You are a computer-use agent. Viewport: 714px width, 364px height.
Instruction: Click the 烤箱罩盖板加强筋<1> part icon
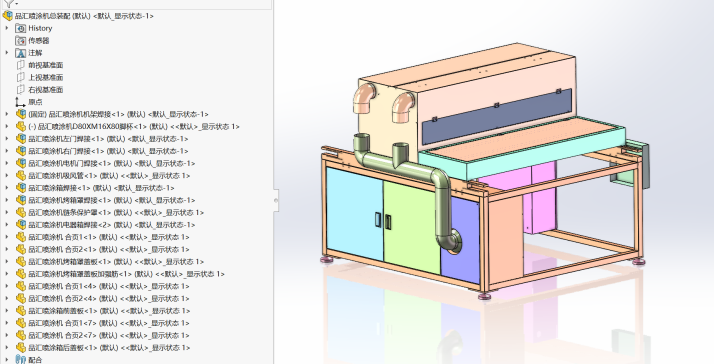[20, 274]
